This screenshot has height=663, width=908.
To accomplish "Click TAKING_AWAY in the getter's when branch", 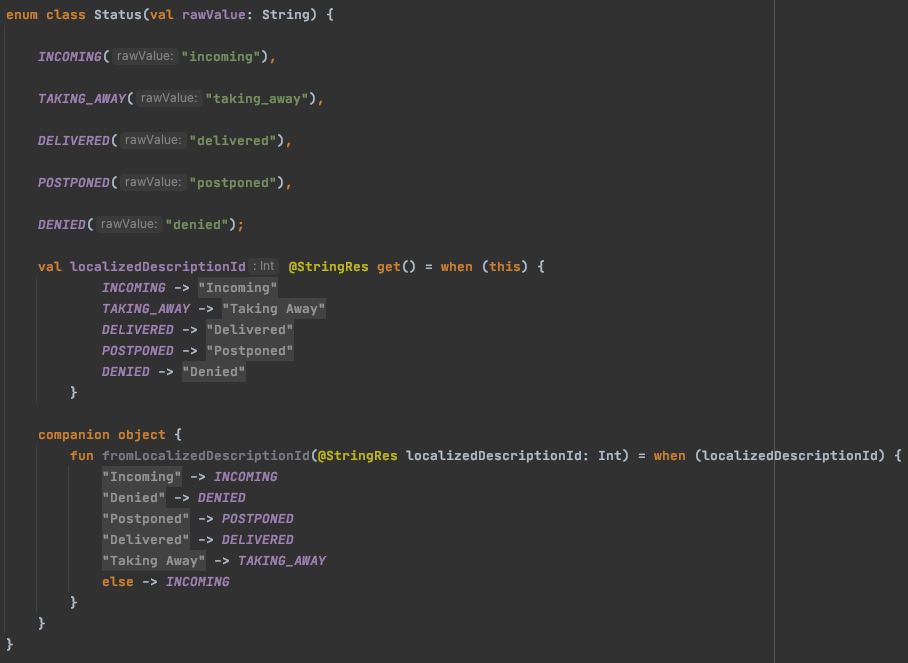I will pos(146,309).
